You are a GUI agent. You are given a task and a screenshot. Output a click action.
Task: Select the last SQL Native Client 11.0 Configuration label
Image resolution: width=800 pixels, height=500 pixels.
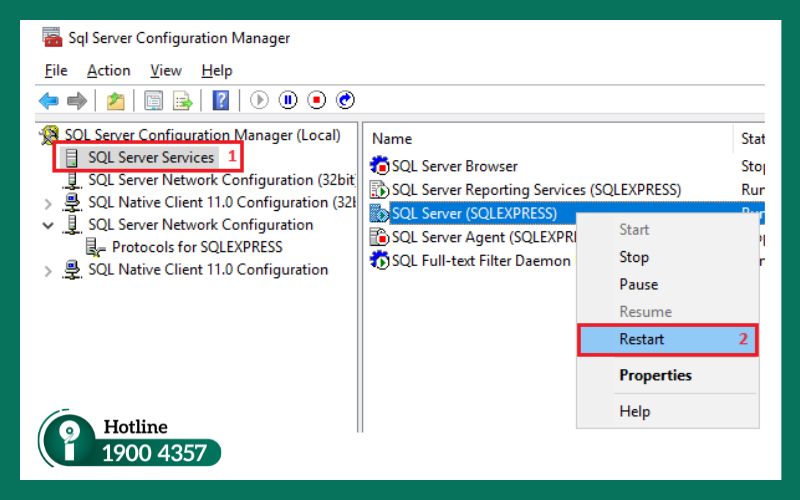click(x=208, y=269)
